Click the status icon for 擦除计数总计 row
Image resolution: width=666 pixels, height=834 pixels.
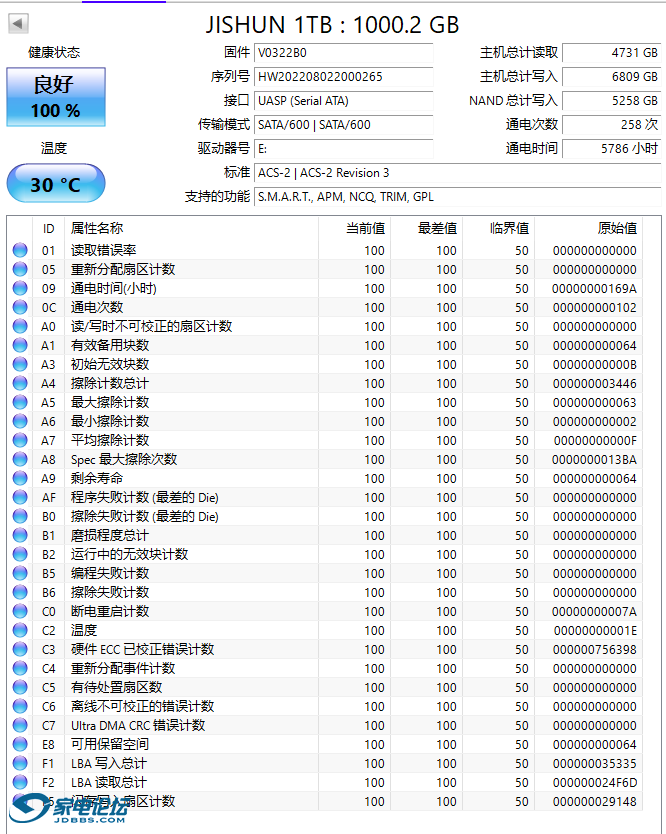coord(20,383)
